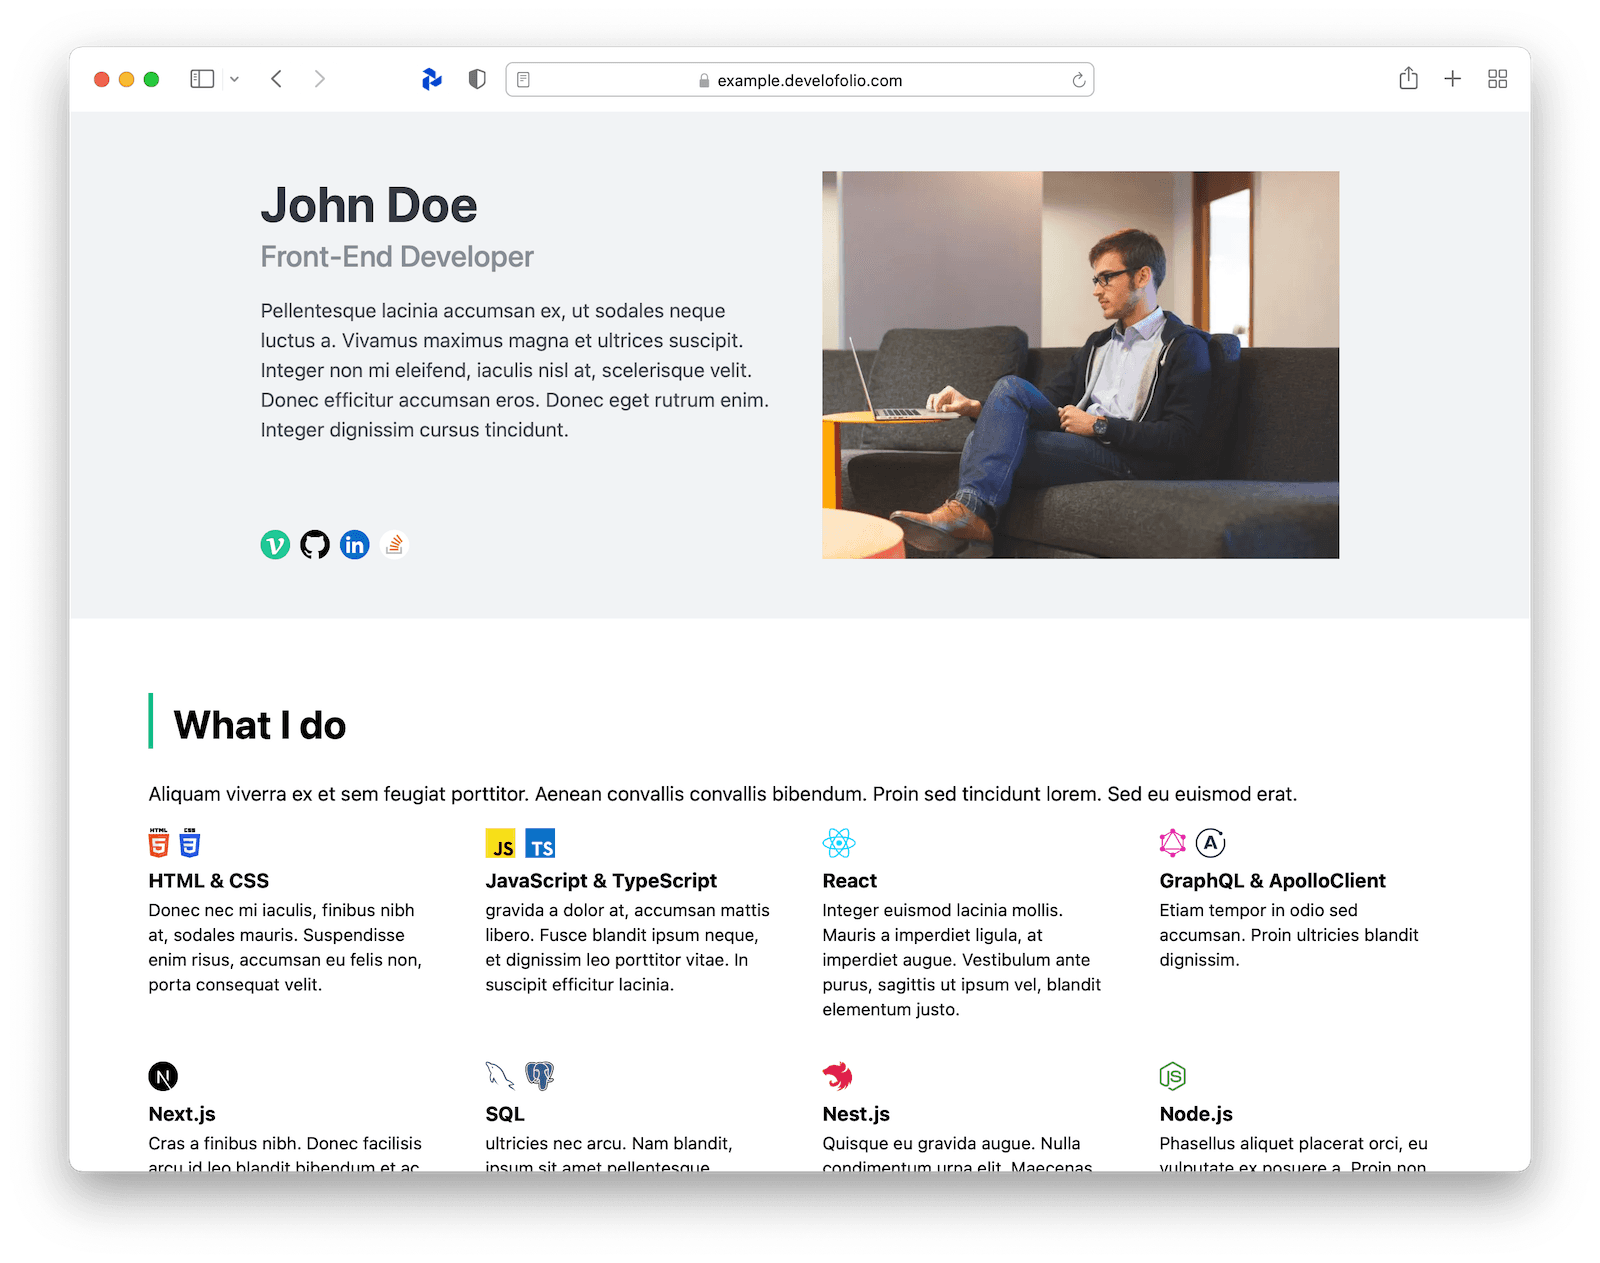Click the React atom logo icon
Screen dimensions: 1600x1263
coord(839,843)
